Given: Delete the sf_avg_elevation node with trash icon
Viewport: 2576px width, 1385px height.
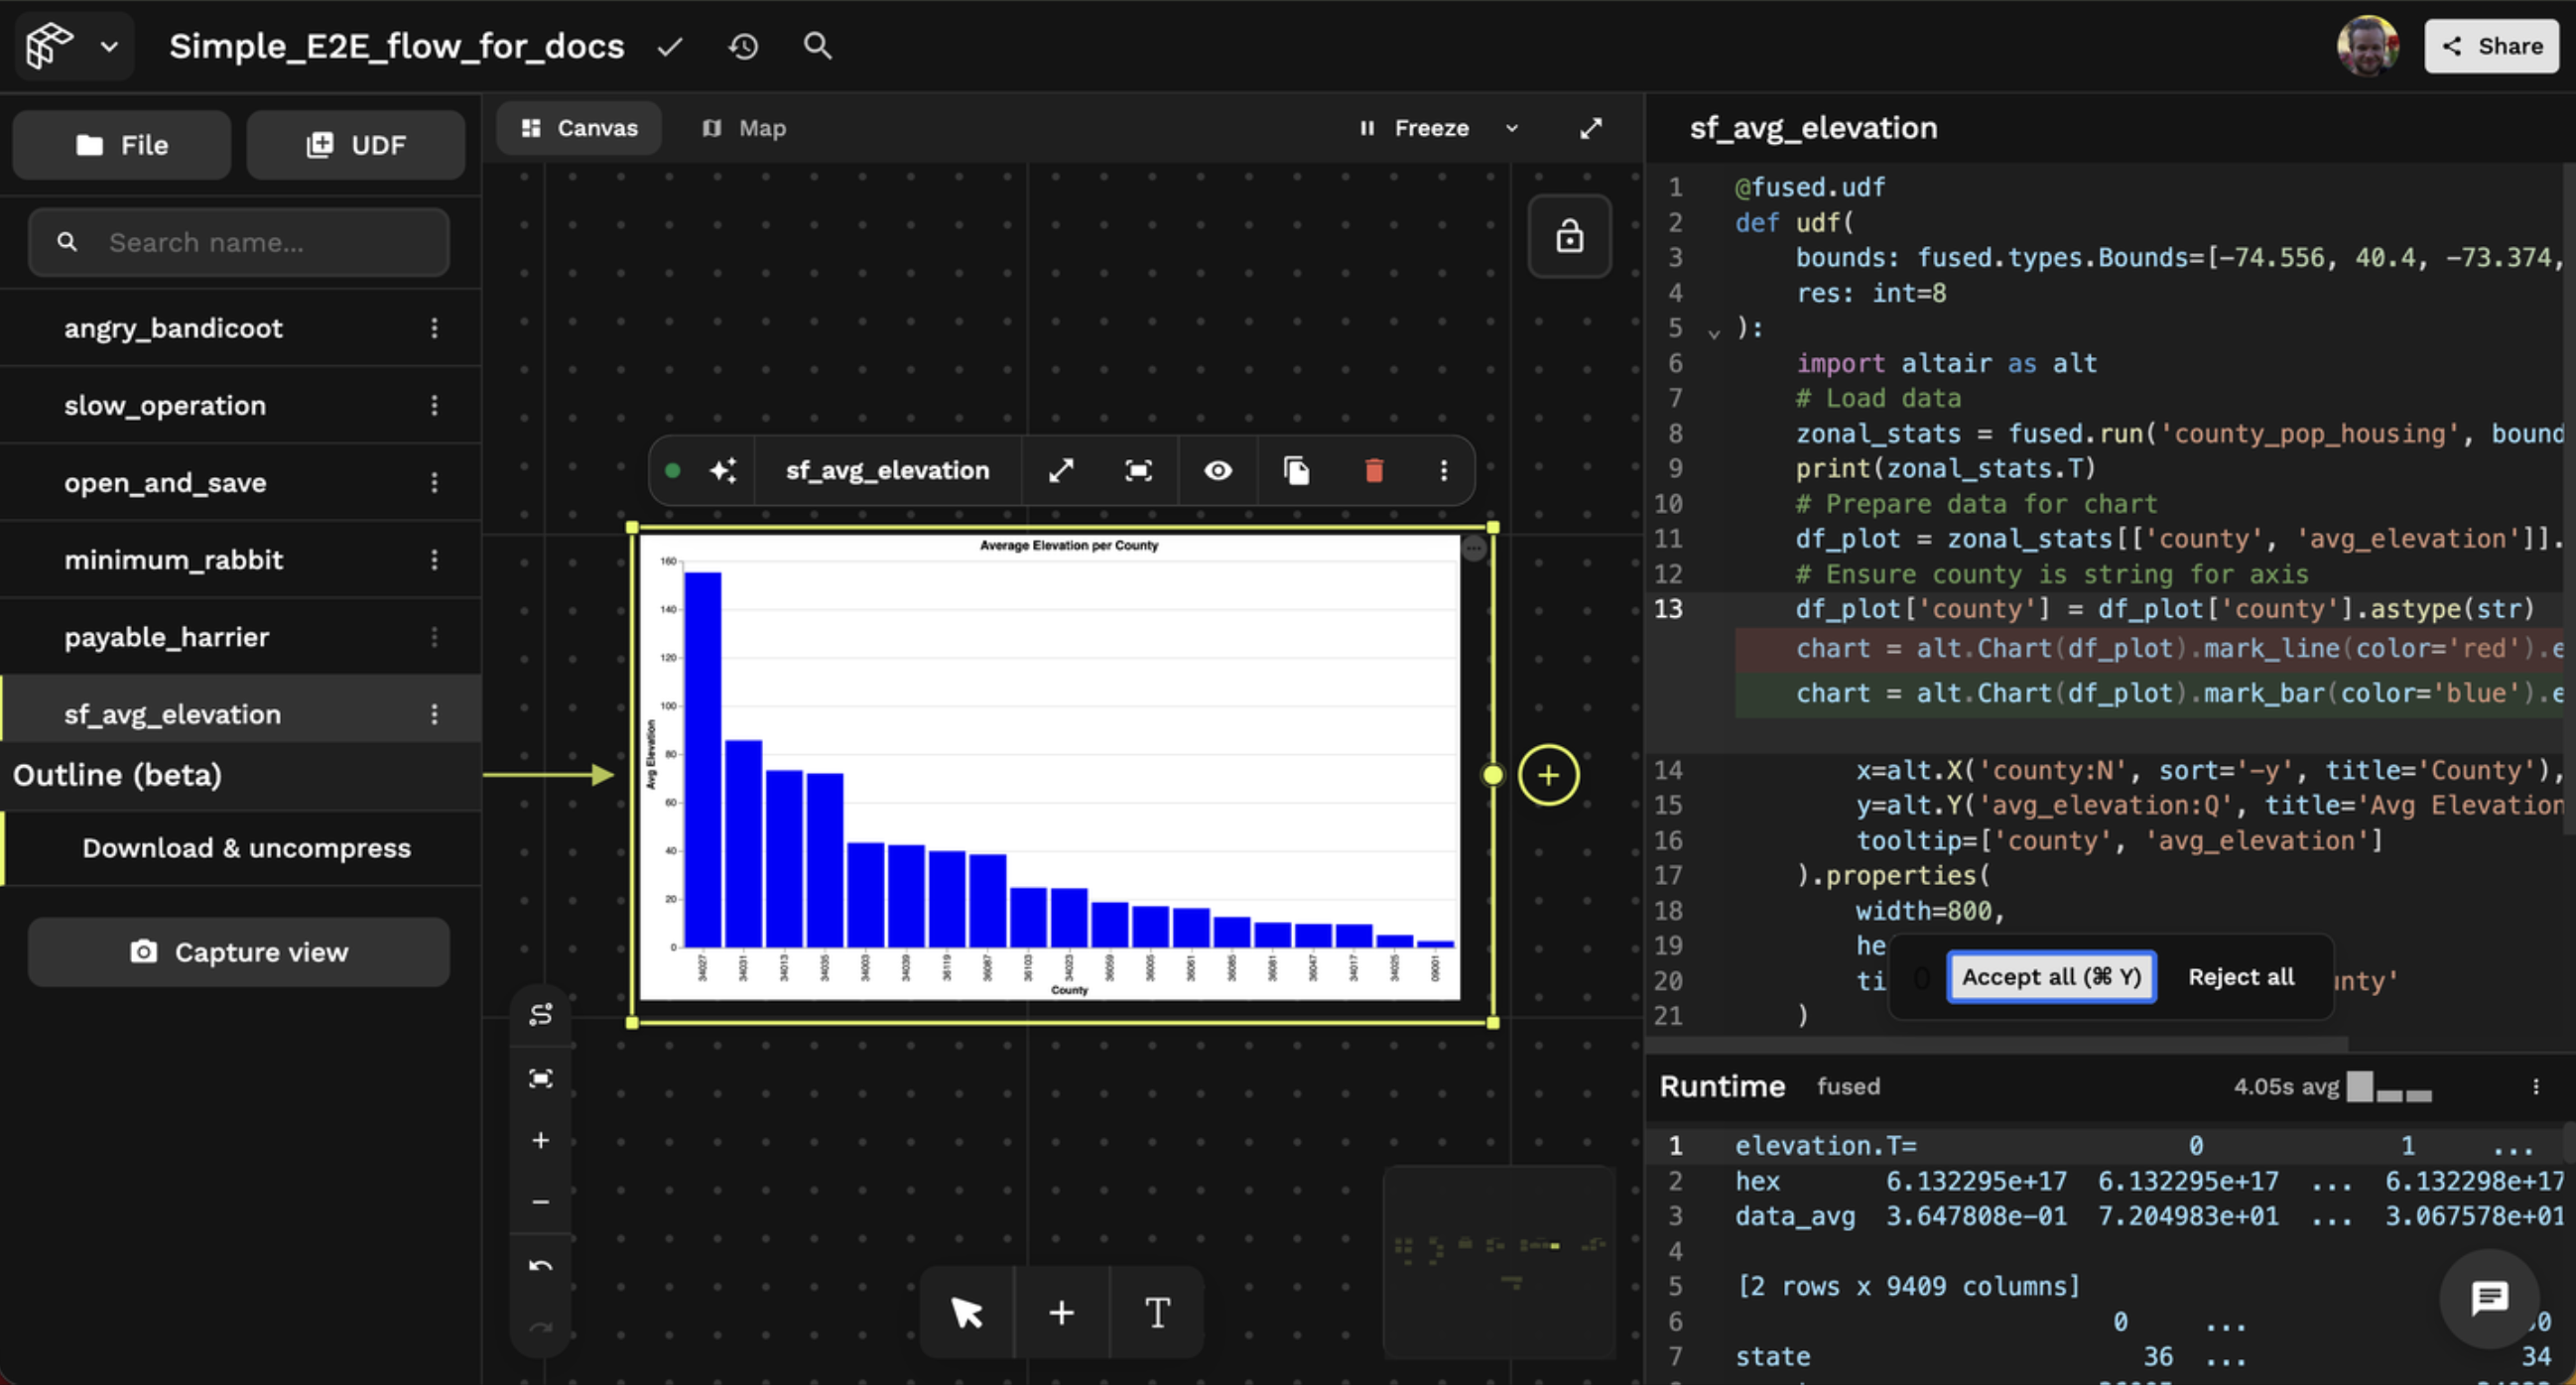Looking at the screenshot, I should 1374,470.
